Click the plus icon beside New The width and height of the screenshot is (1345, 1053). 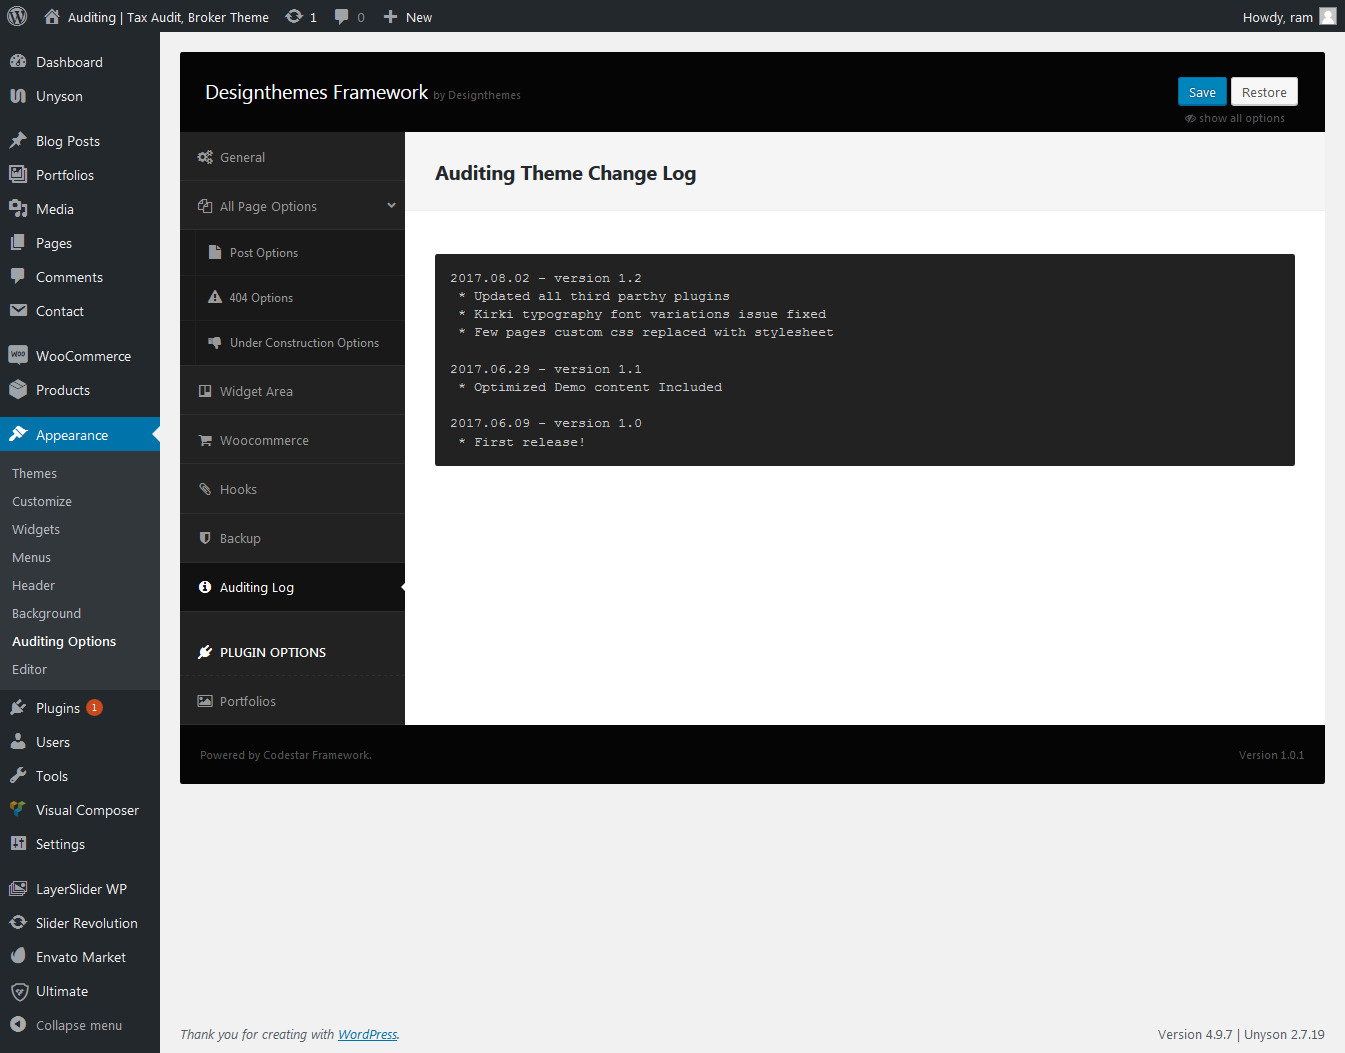click(x=391, y=17)
